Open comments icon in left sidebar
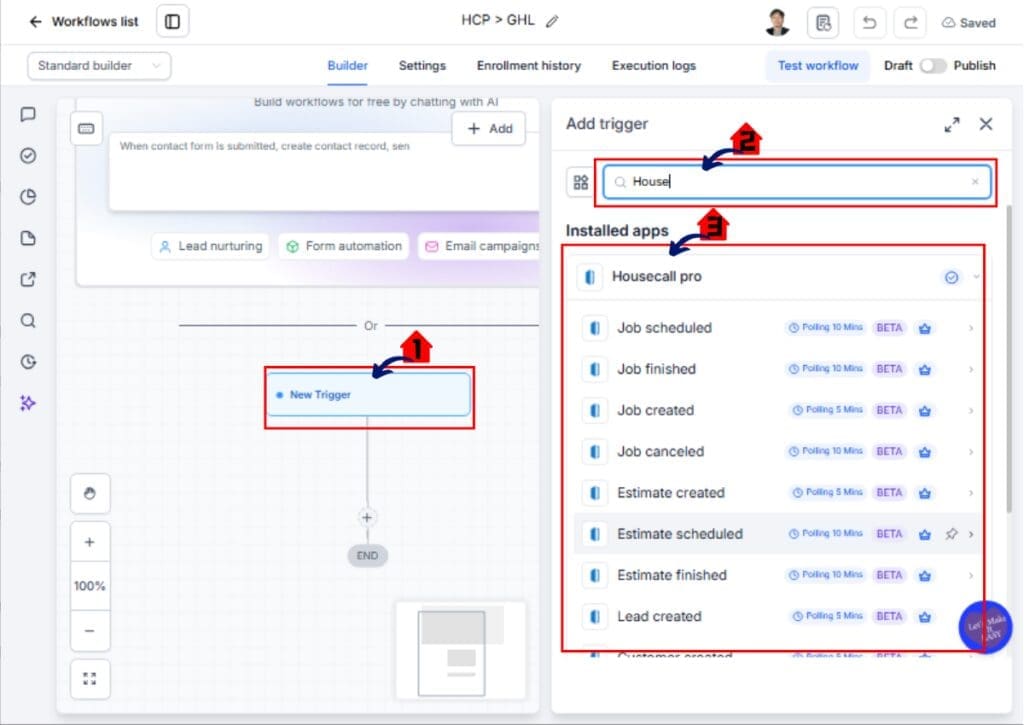Image resolution: width=1024 pixels, height=725 pixels. (28, 114)
